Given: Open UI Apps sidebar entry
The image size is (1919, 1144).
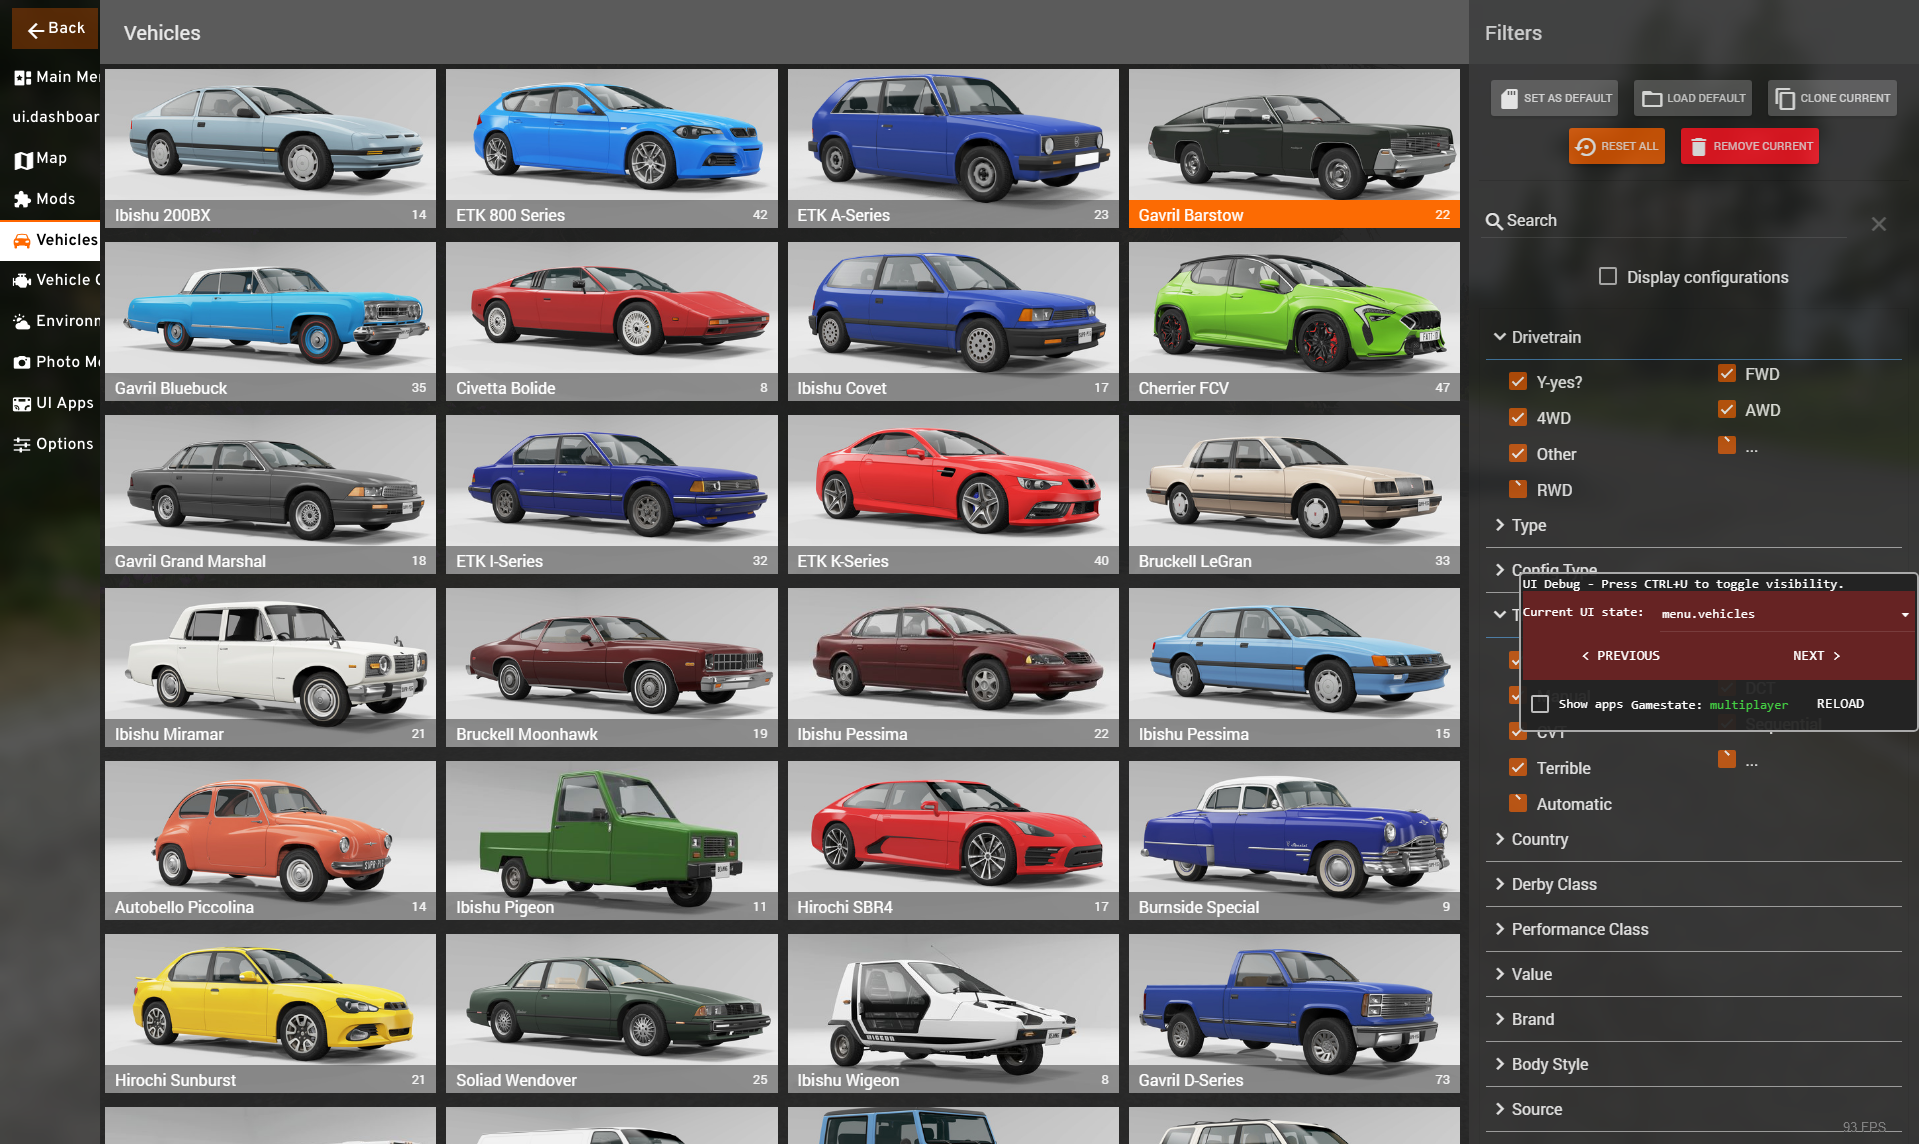Looking at the screenshot, I should [x=50, y=403].
